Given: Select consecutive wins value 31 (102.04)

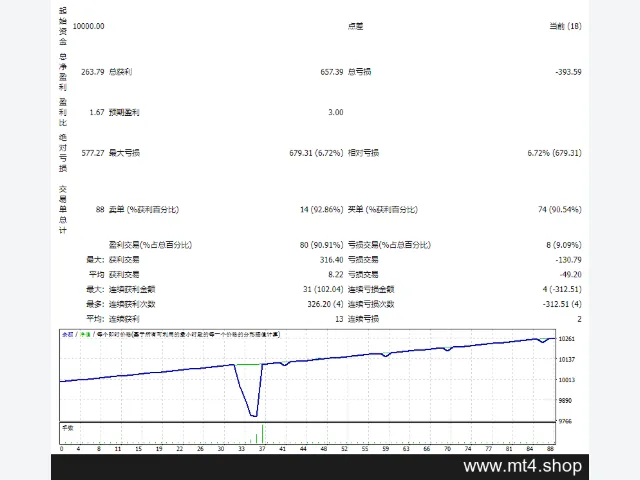Looking at the screenshot, I should click(323, 289).
